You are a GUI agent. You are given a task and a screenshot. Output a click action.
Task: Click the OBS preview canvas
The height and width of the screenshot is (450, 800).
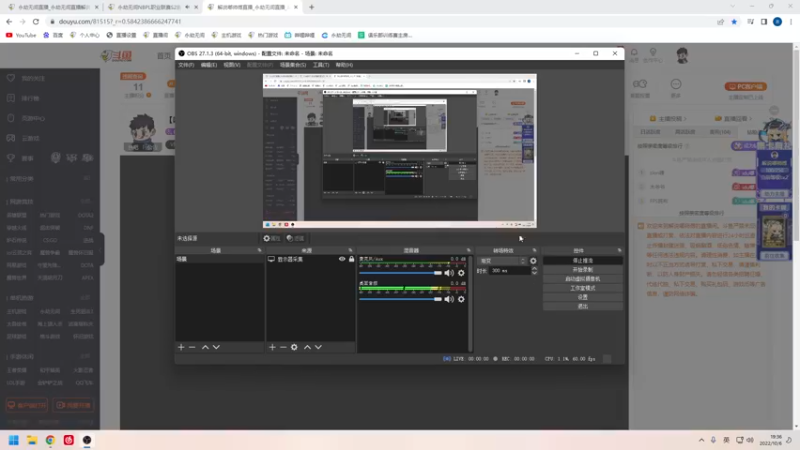[399, 151]
